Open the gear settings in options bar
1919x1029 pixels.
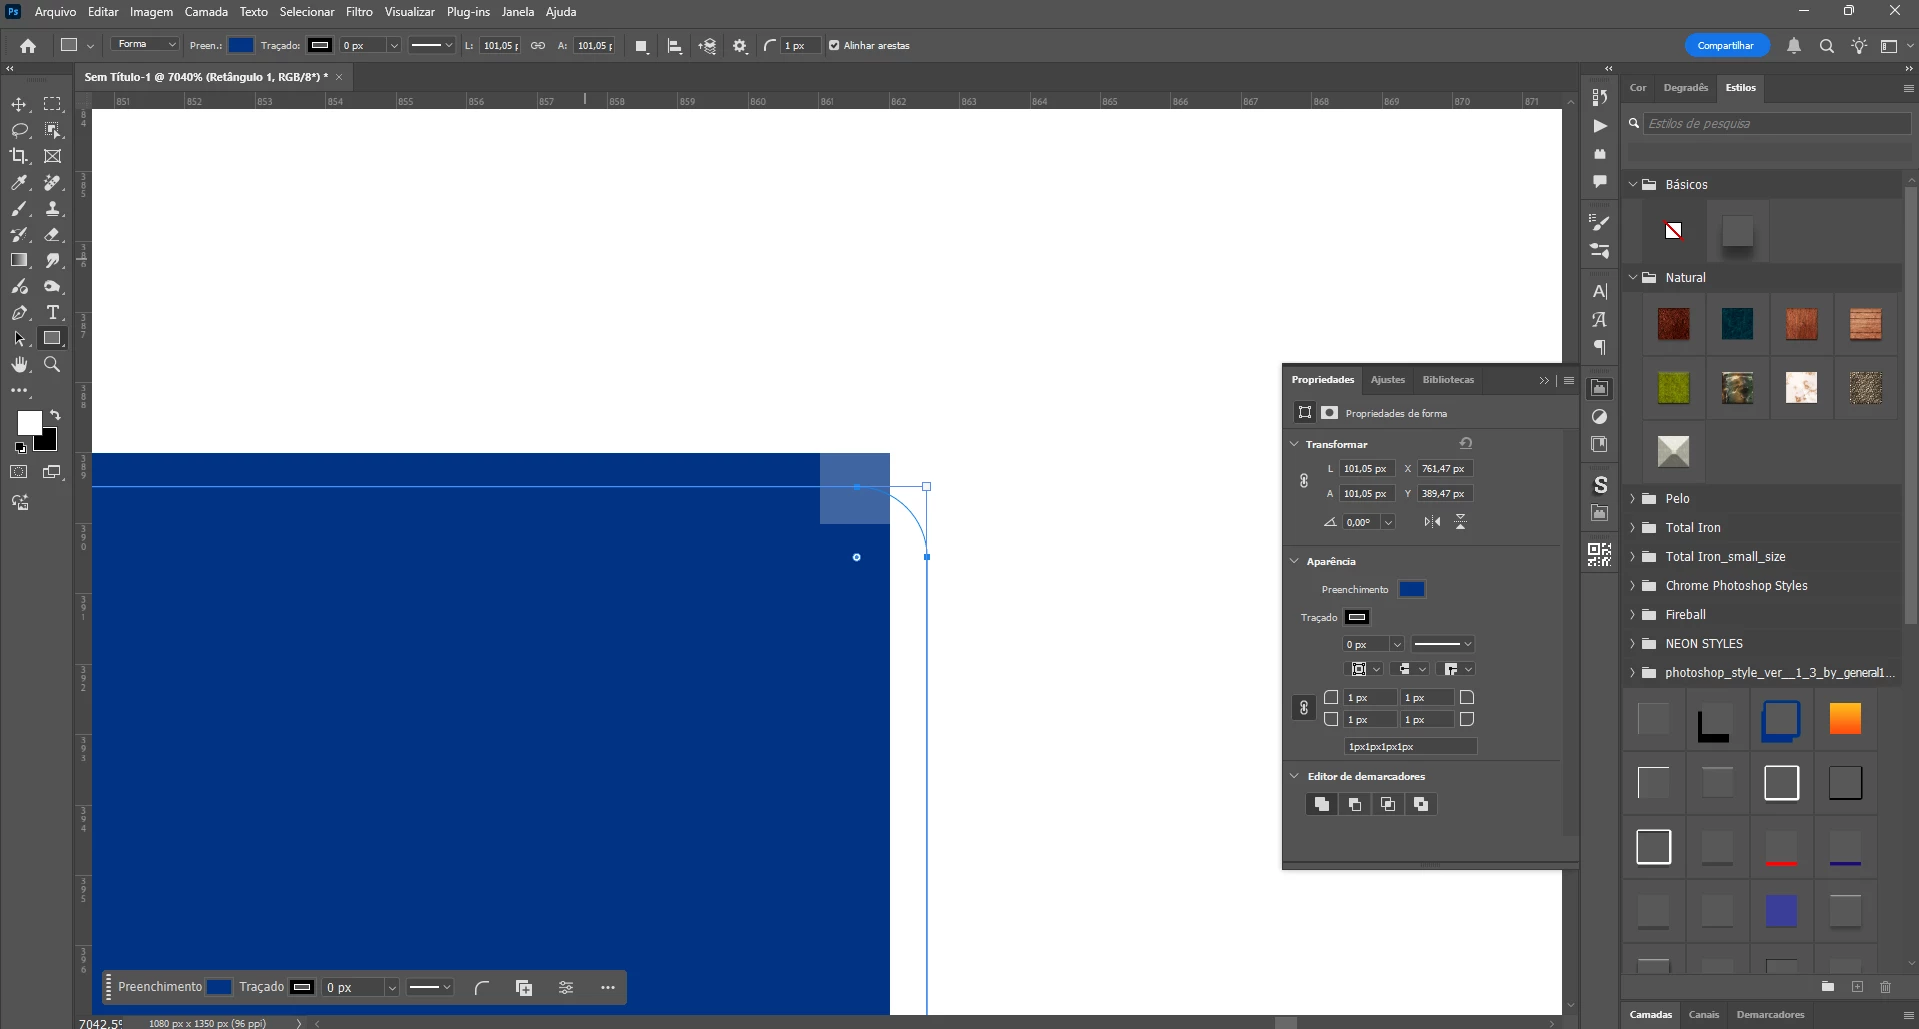(x=740, y=46)
